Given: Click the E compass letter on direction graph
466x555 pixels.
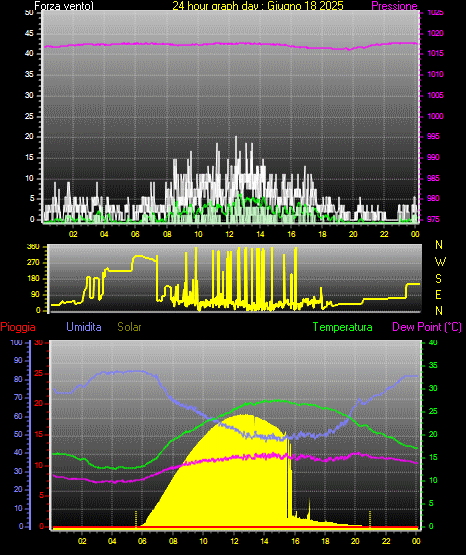Looking at the screenshot, I should click(438, 294).
